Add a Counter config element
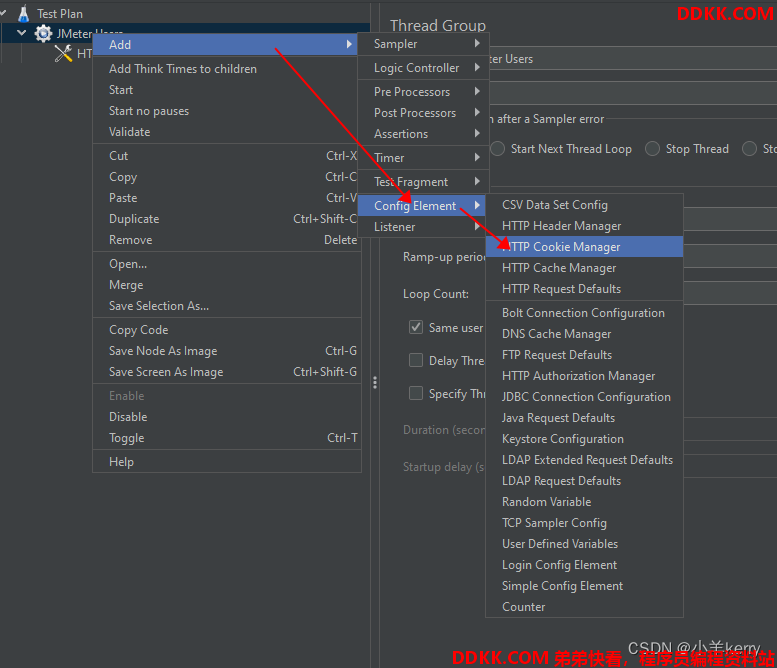 coord(584,607)
